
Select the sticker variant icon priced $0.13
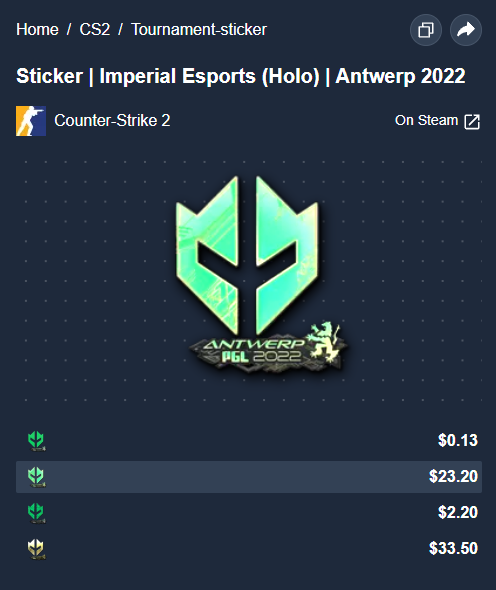click(36, 441)
